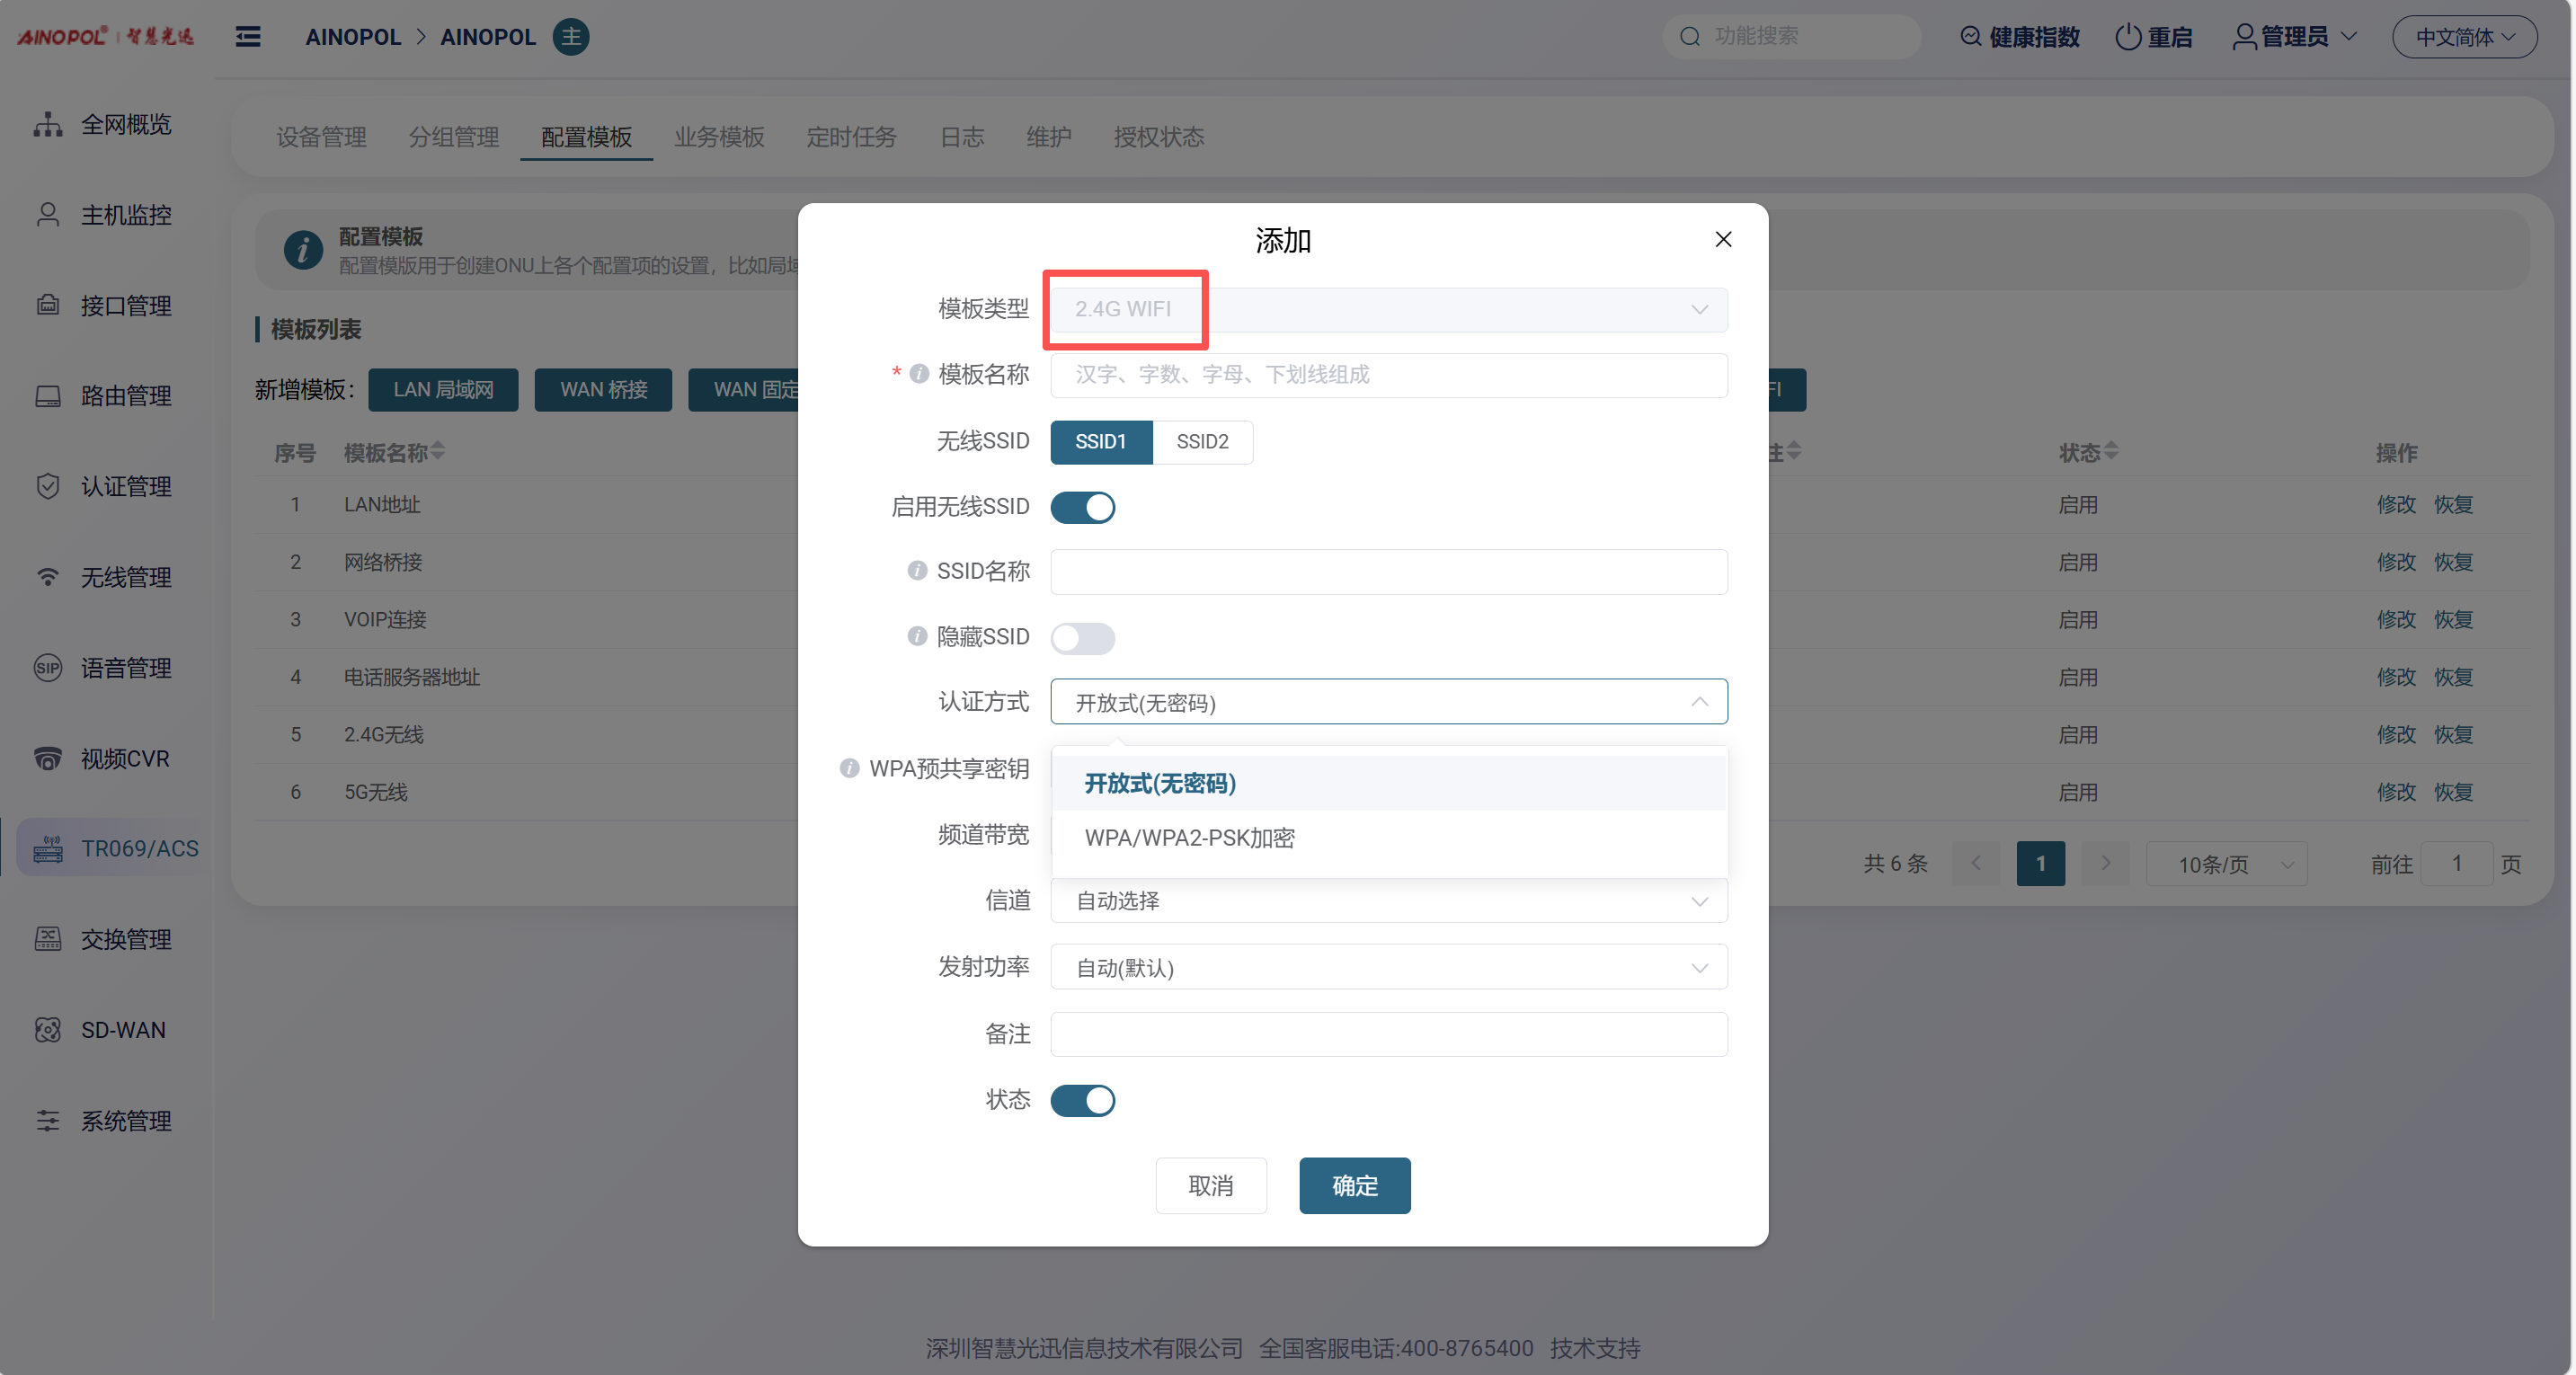
Task: Click the info icon next to WPA pre-shared key
Action: coord(849,768)
